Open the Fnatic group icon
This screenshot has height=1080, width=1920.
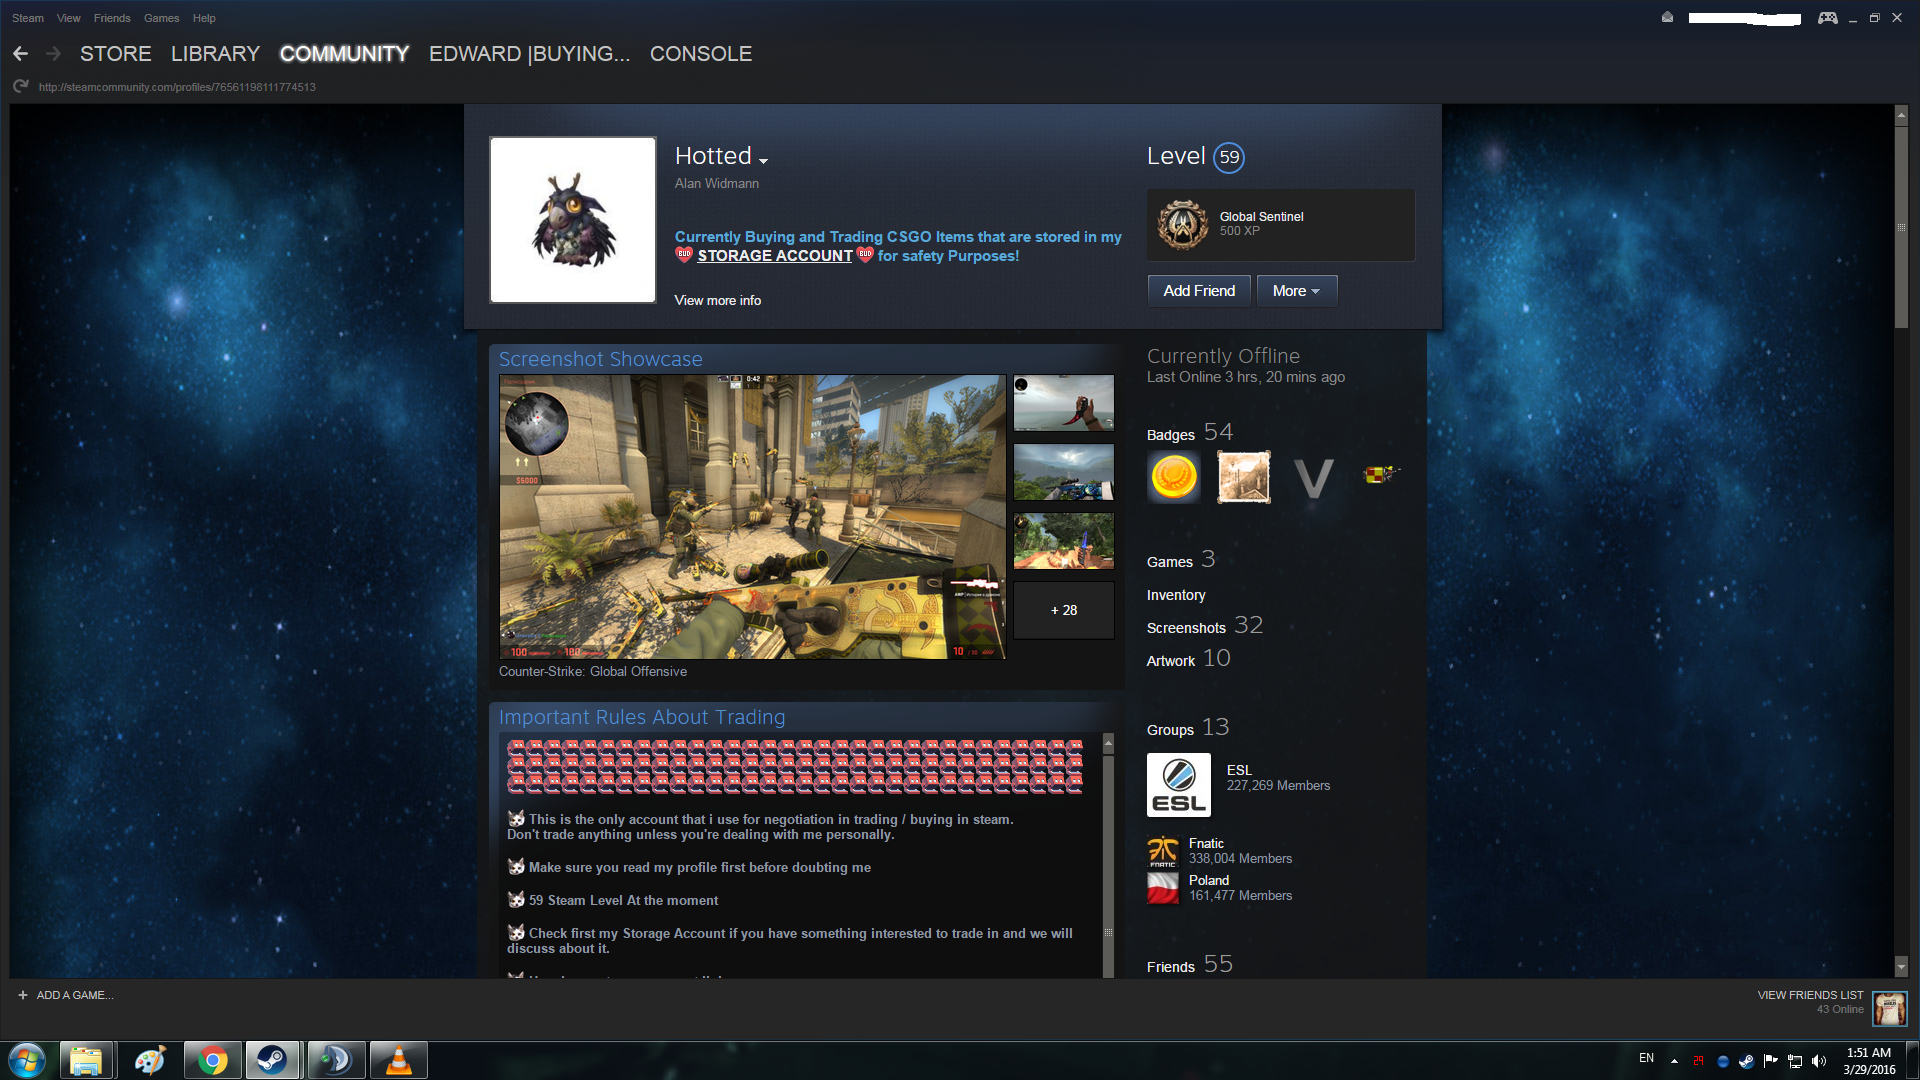1162,851
